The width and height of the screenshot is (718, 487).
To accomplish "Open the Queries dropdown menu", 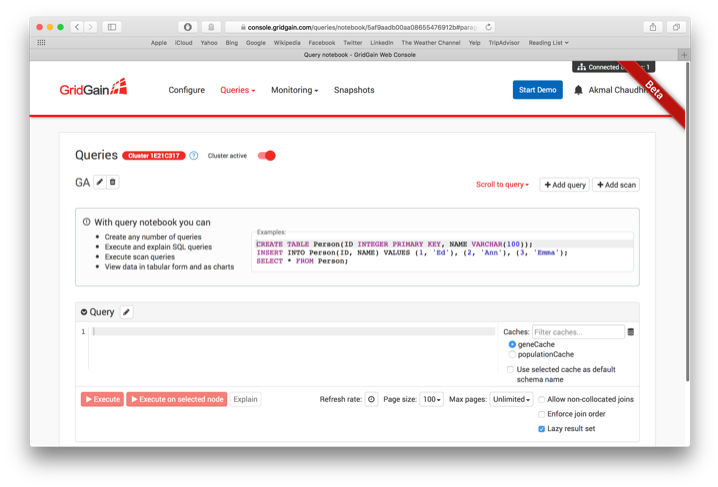I will pyautogui.click(x=237, y=90).
